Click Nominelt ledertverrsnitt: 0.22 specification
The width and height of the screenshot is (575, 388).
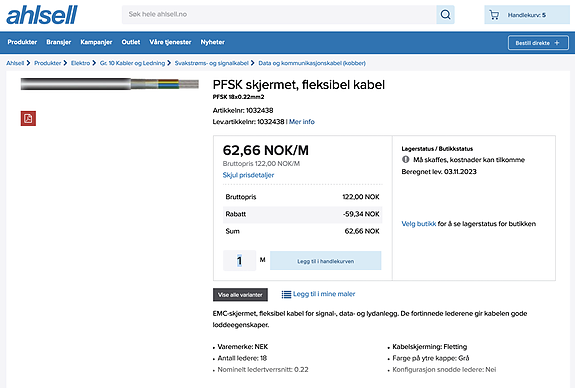(x=263, y=370)
